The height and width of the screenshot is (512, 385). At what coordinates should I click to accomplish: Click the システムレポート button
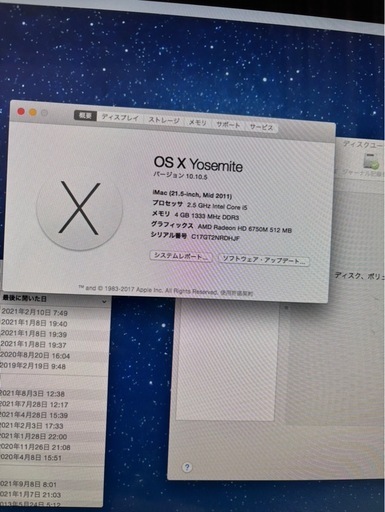pyautogui.click(x=181, y=256)
